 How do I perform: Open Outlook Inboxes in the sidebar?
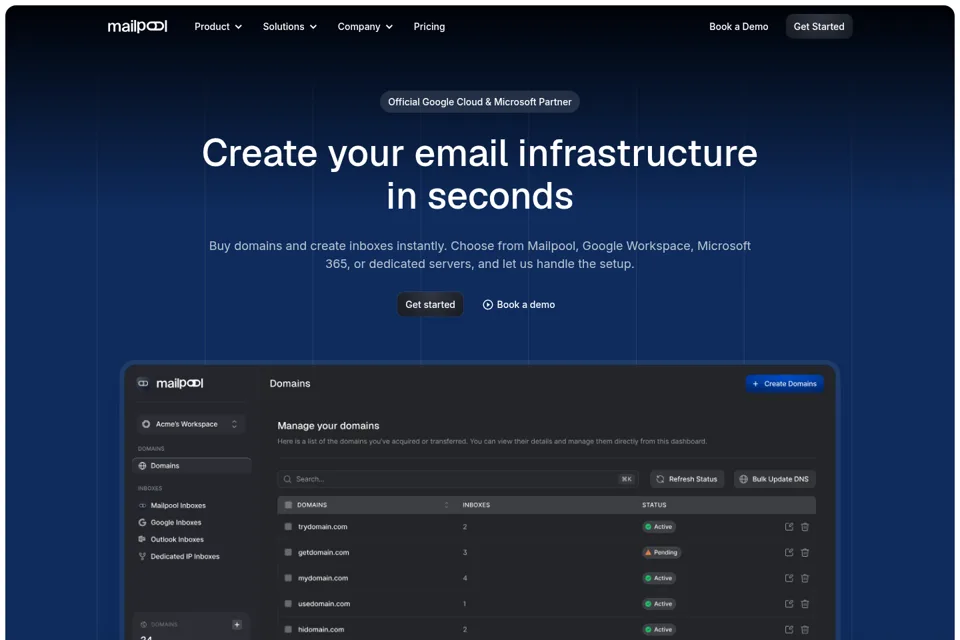pos(171,540)
